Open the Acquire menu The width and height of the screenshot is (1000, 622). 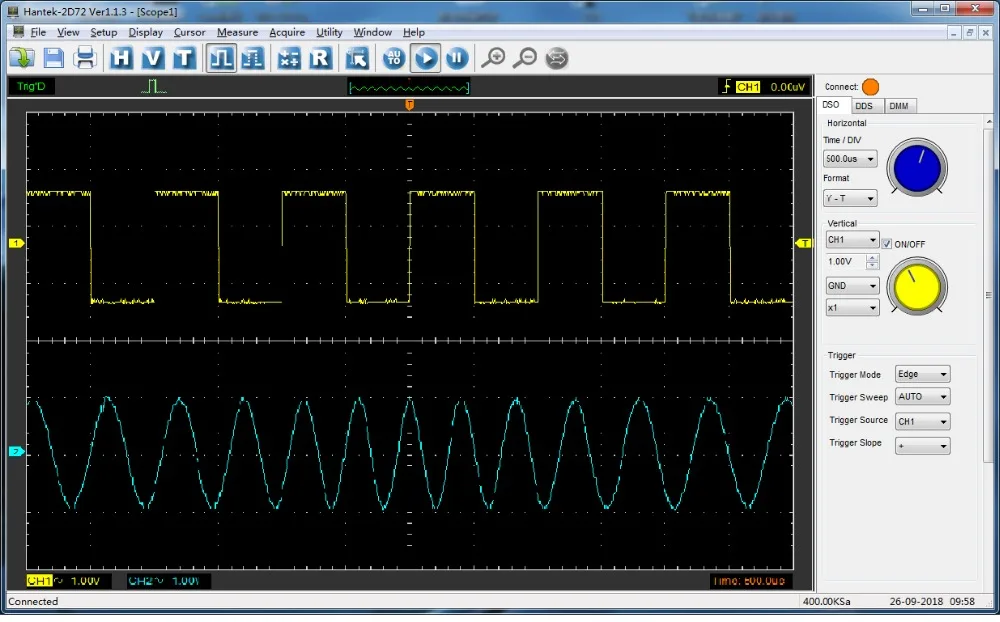[x=287, y=32]
